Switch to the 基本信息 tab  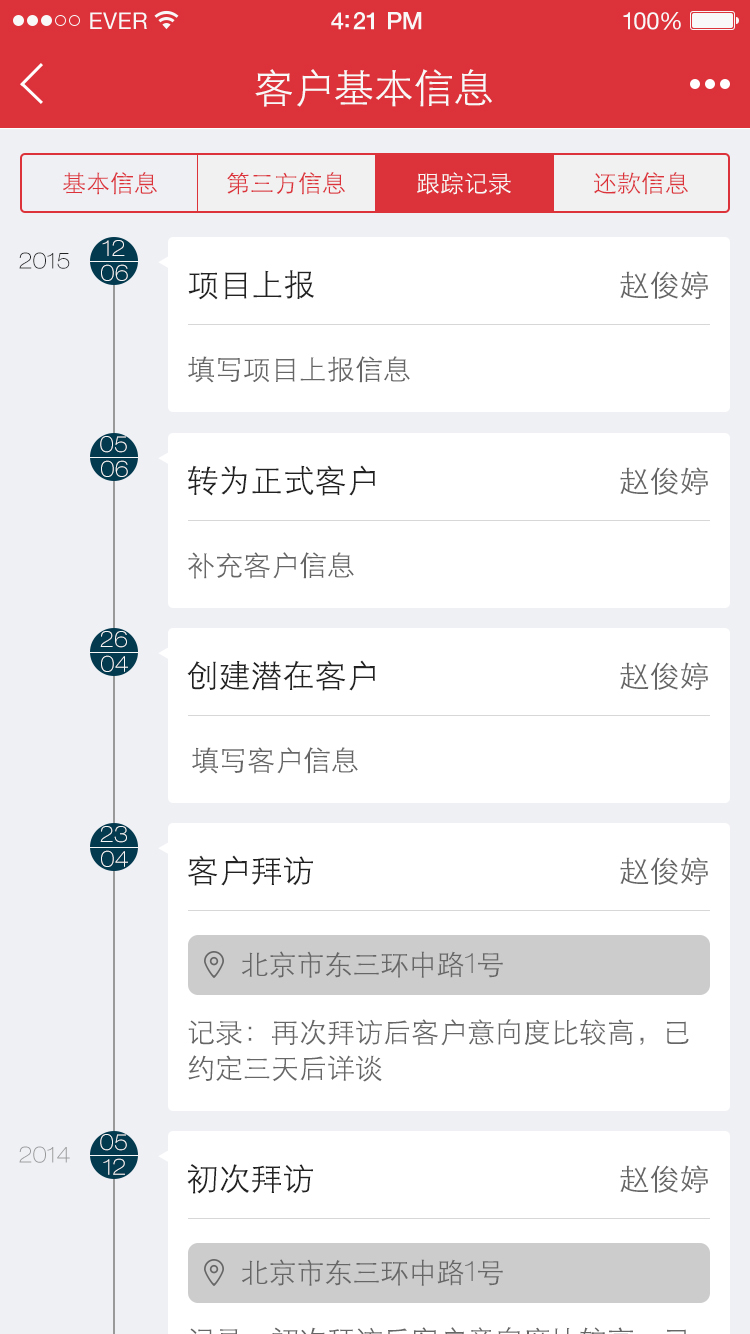tap(110, 183)
